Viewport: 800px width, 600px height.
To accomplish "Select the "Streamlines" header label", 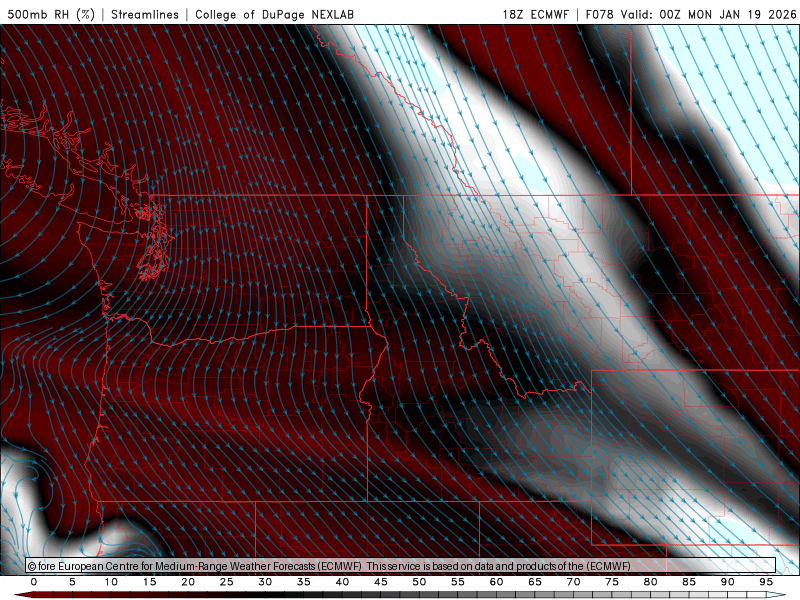I will point(145,14).
